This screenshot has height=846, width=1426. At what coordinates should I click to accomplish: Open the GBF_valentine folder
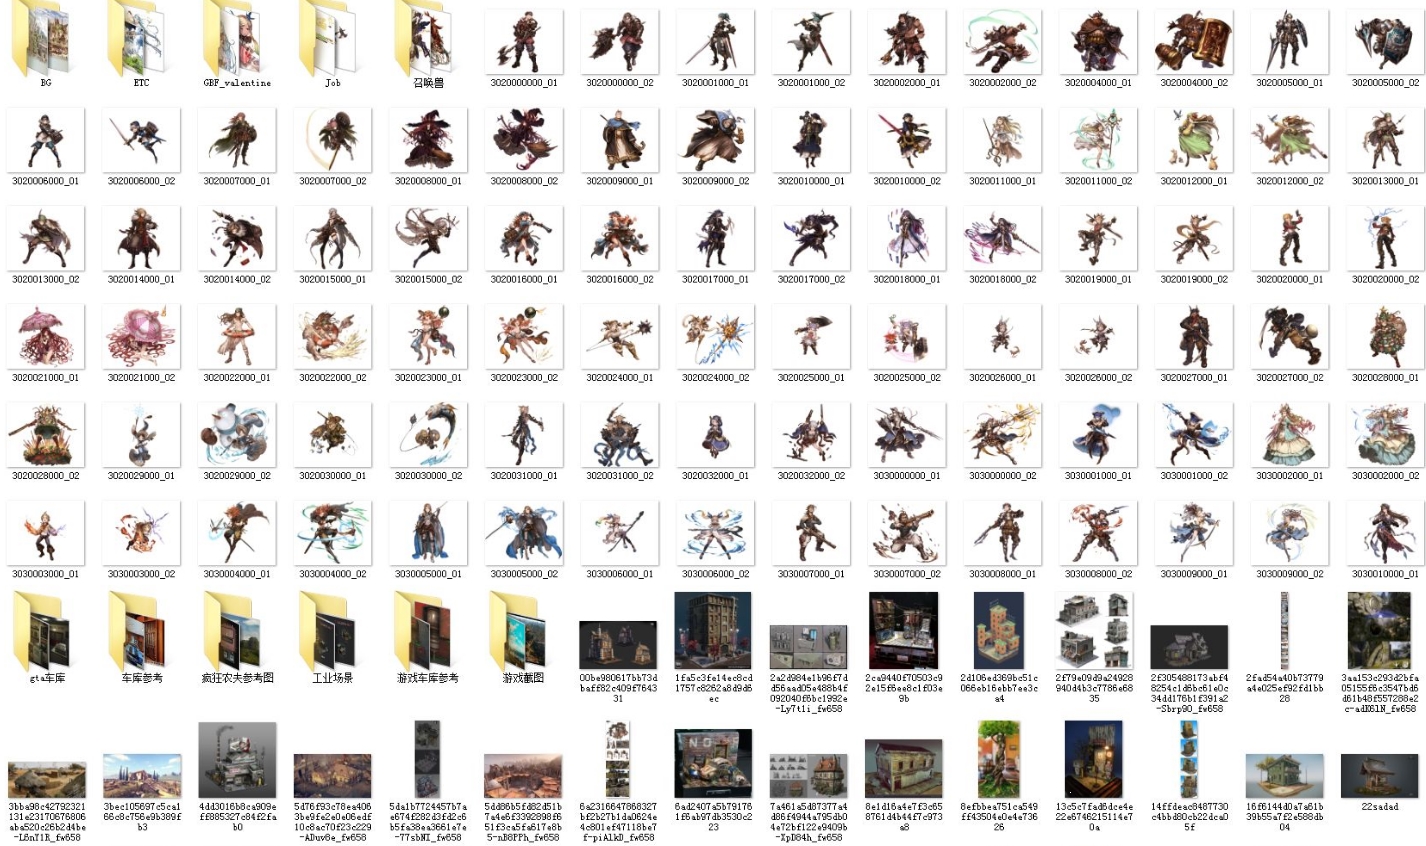click(234, 37)
